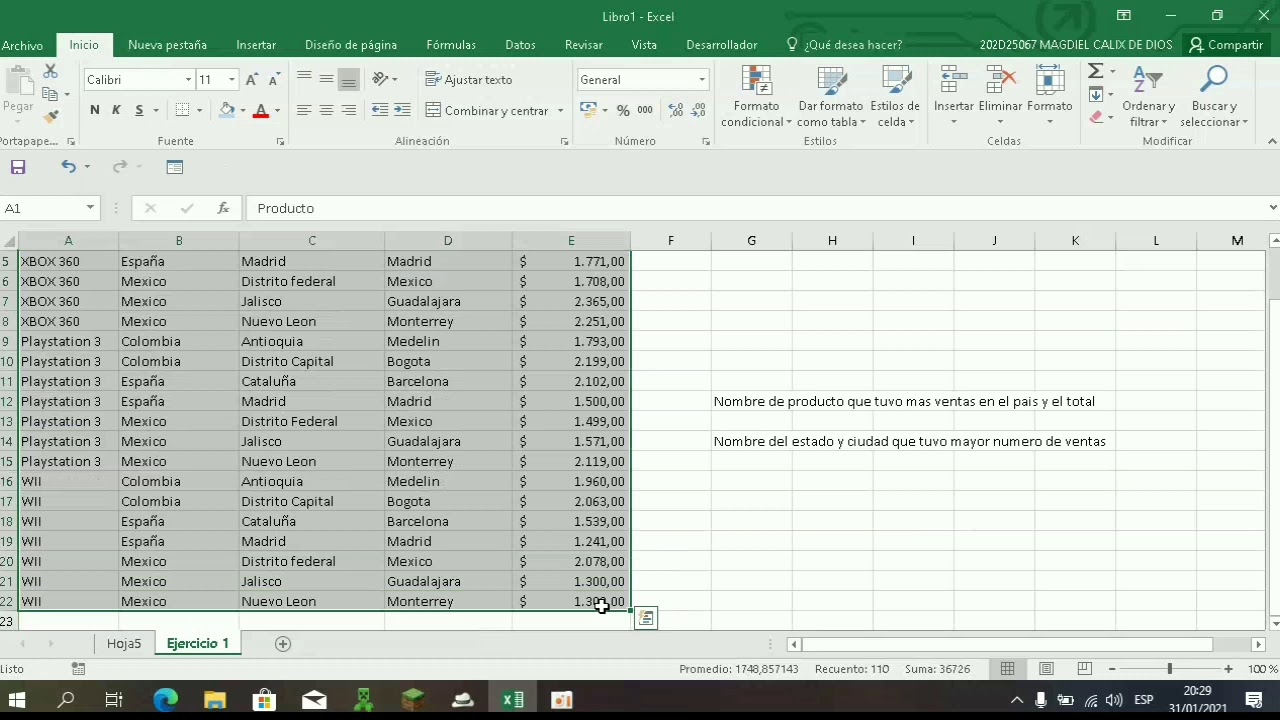Increase decimal places
Viewport: 1280px width, 720px height.
pyautogui.click(x=675, y=110)
